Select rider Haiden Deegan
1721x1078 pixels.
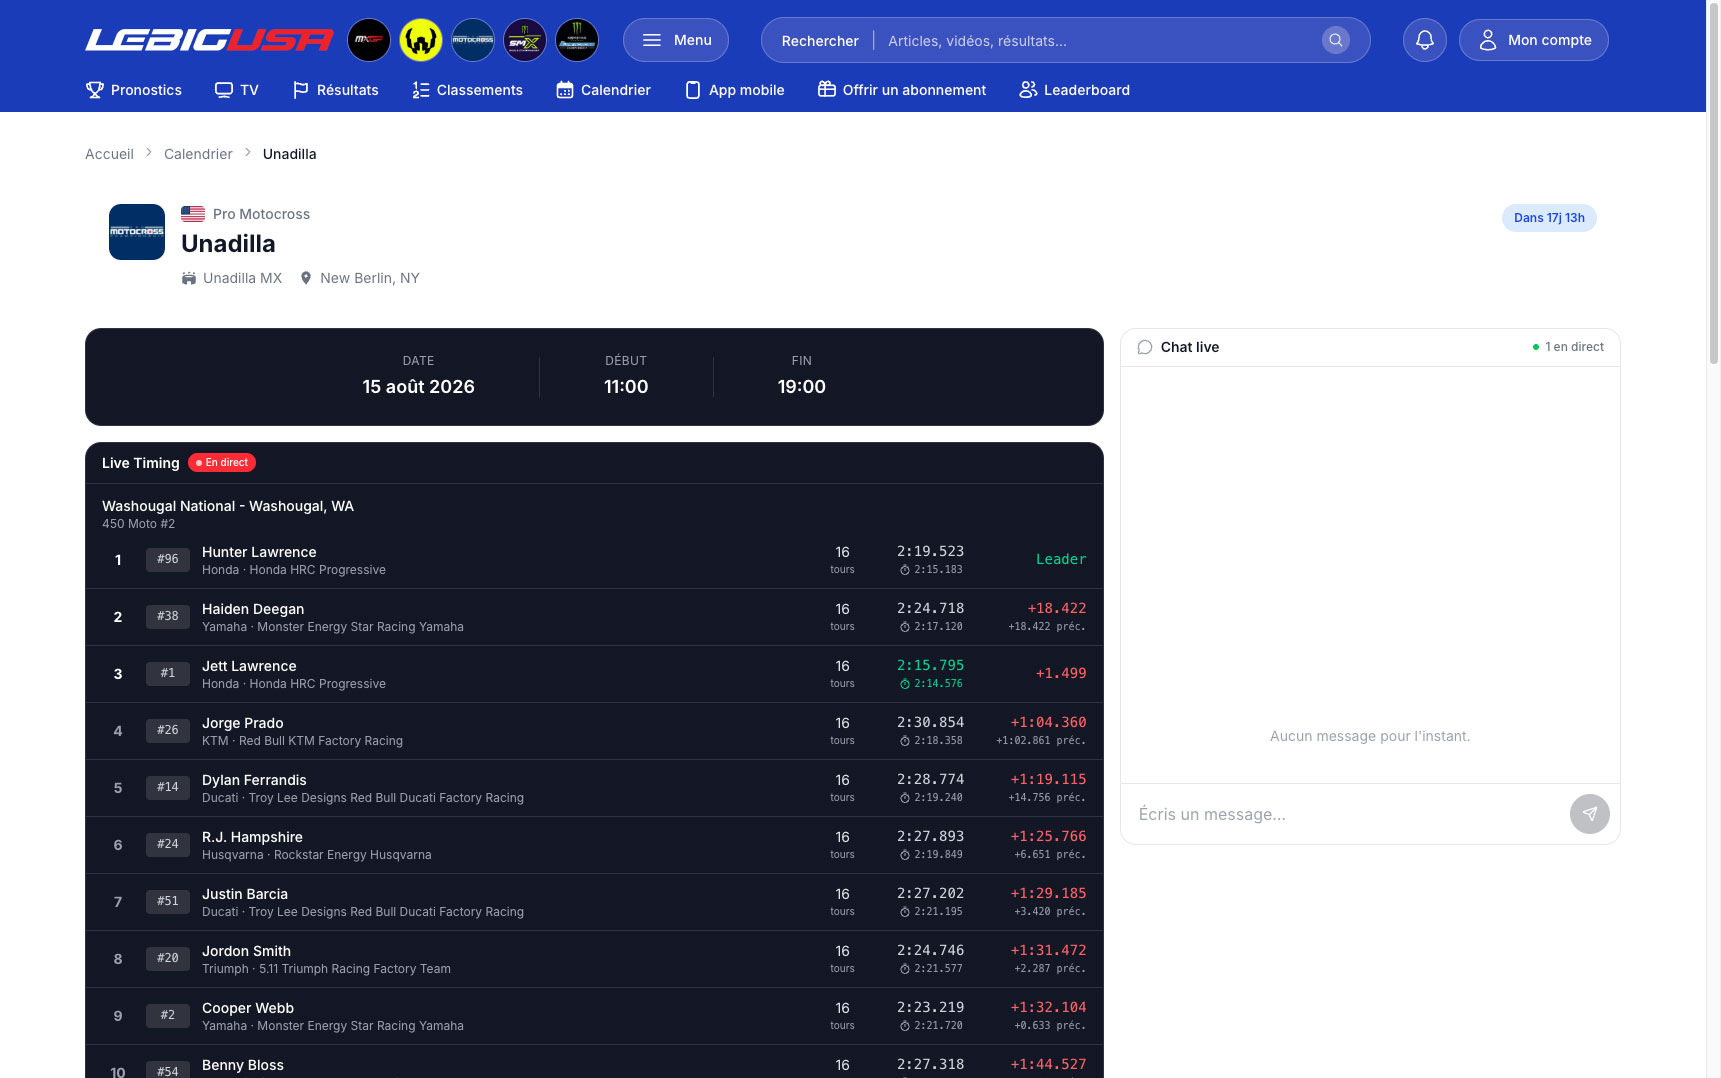click(253, 609)
